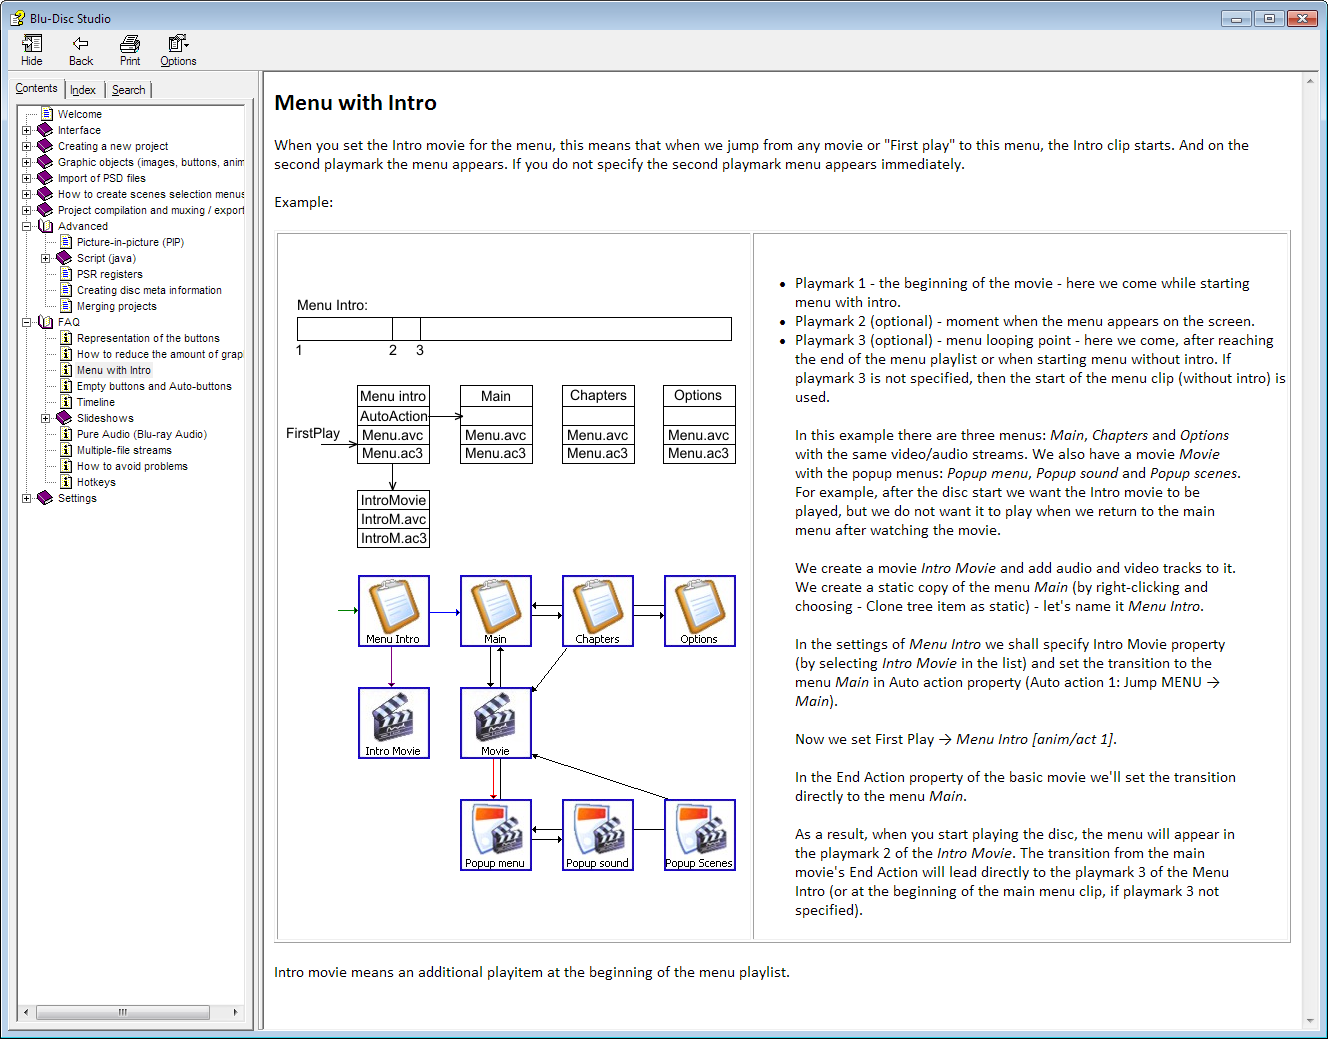Click the content pane scroll down arrow
Screen dimensions: 1328x1039
[1310, 1021]
